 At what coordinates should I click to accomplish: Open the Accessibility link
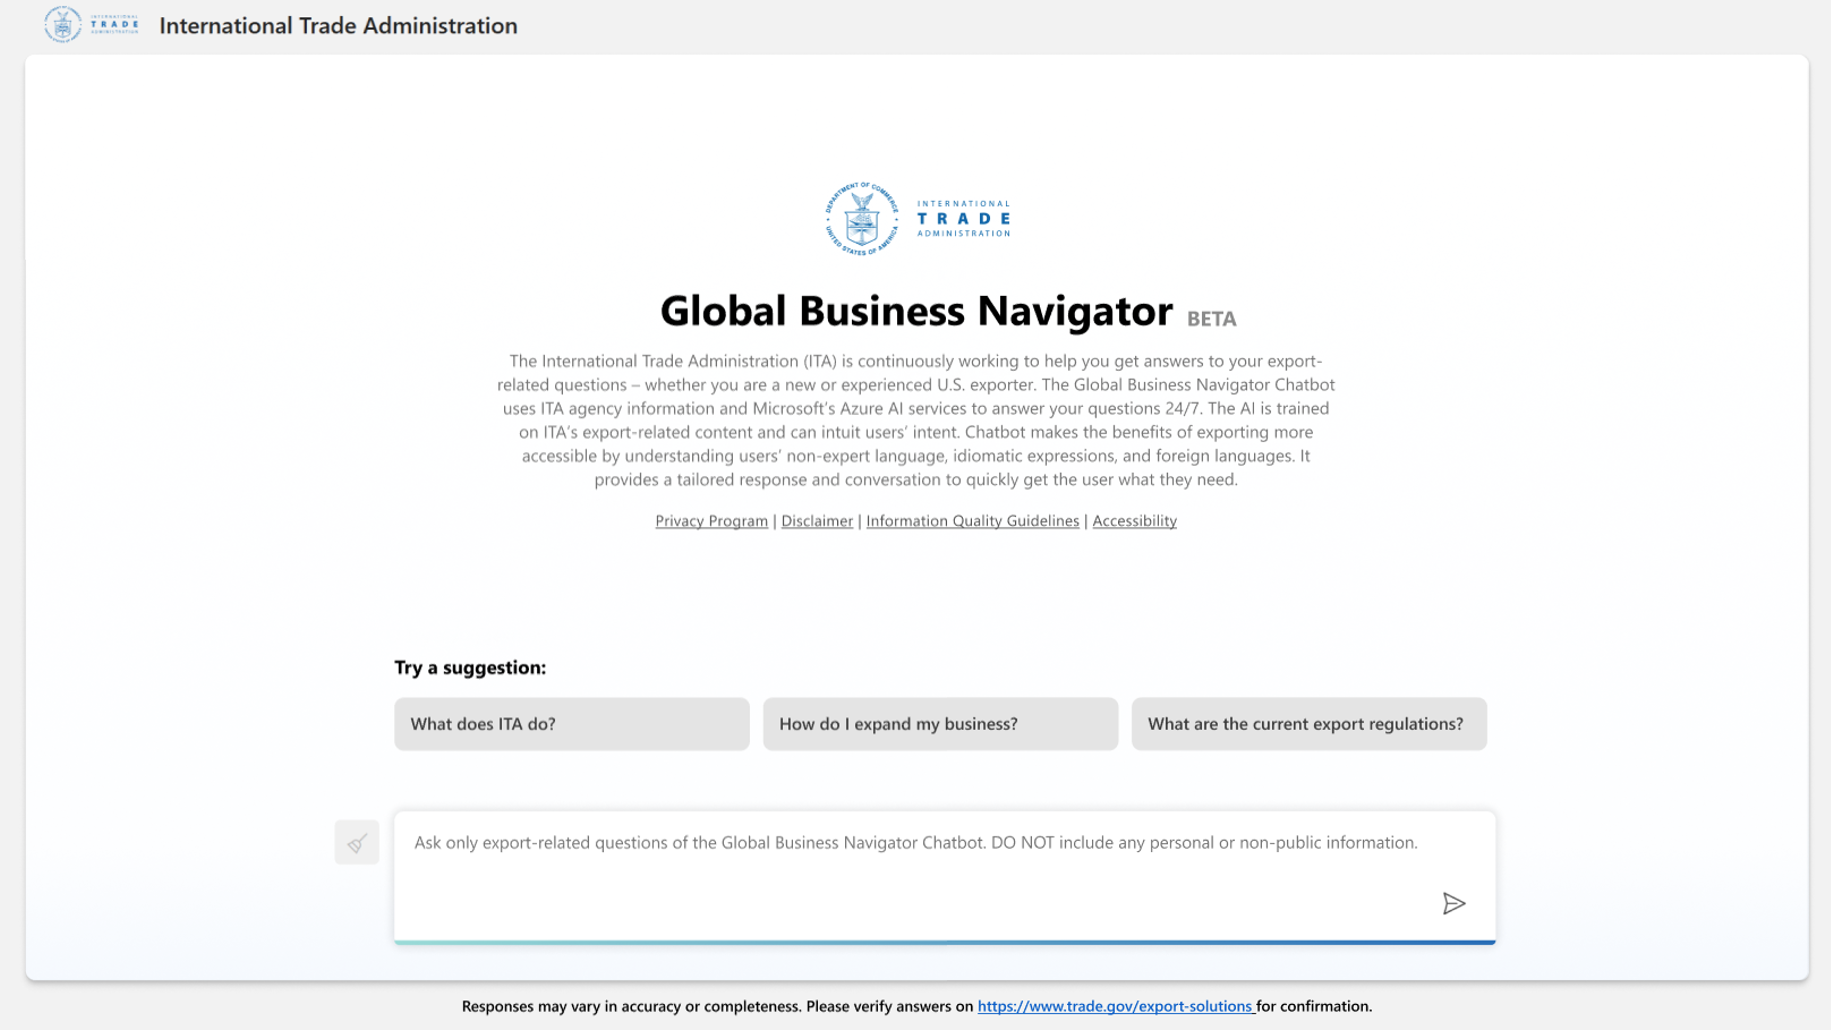point(1134,521)
